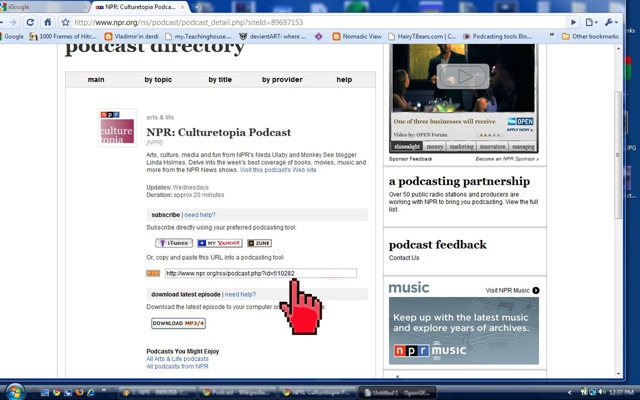This screenshot has height=400, width=640.
Task: Switch to Untitled 1 OpenOffice taskbar button
Action: point(398,393)
